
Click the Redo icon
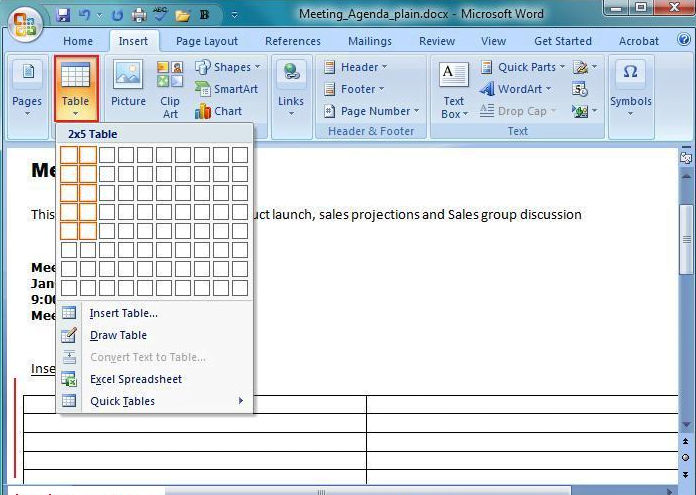[x=117, y=16]
